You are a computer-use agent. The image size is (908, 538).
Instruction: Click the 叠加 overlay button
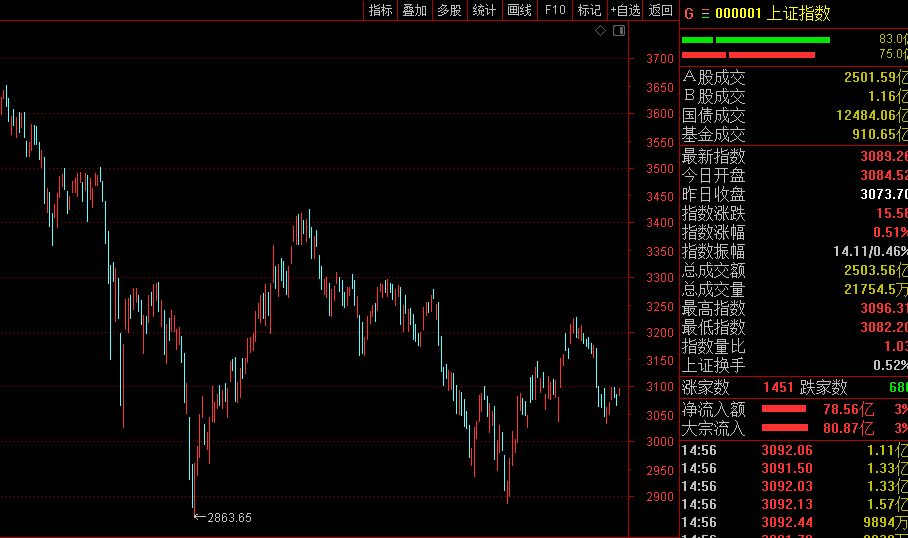414,10
